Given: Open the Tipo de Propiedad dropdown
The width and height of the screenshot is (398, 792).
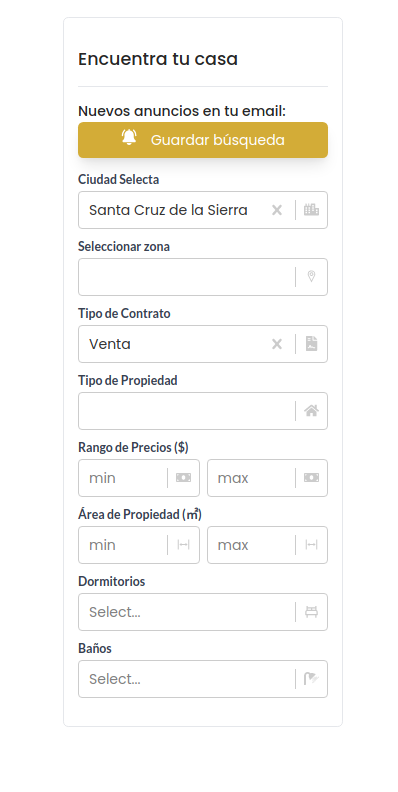Looking at the screenshot, I should pos(203,411).
